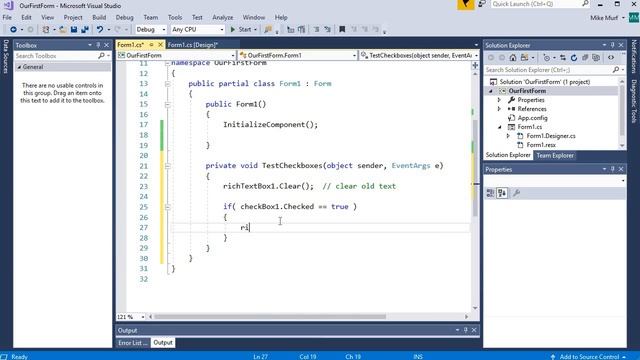Click the editor horizontal scrollbar thumb
Viewport: 640px width, 360px height.
click(270, 317)
